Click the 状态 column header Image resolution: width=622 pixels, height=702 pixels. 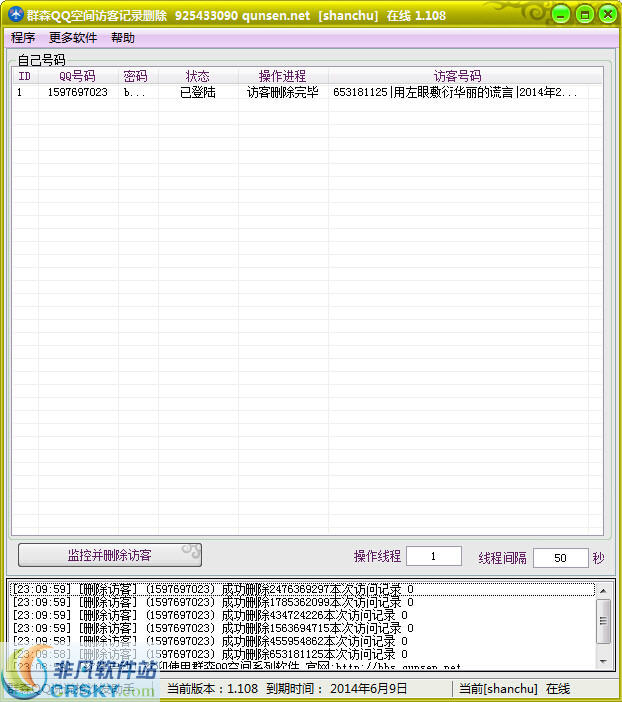pyautogui.click(x=198, y=76)
